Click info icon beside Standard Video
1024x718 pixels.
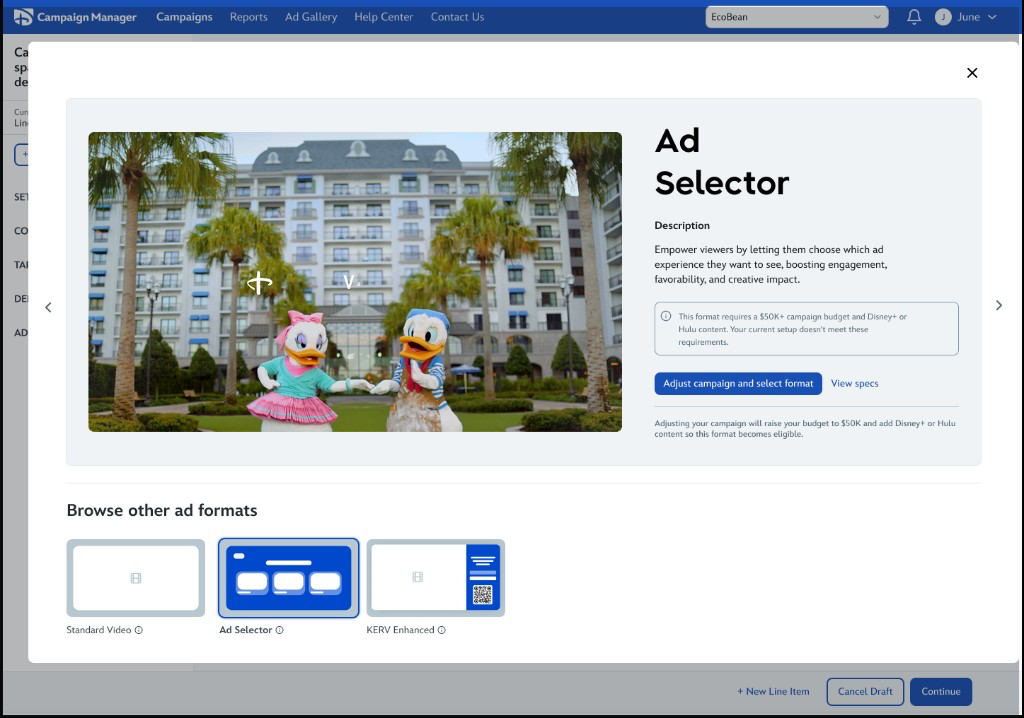(138, 630)
